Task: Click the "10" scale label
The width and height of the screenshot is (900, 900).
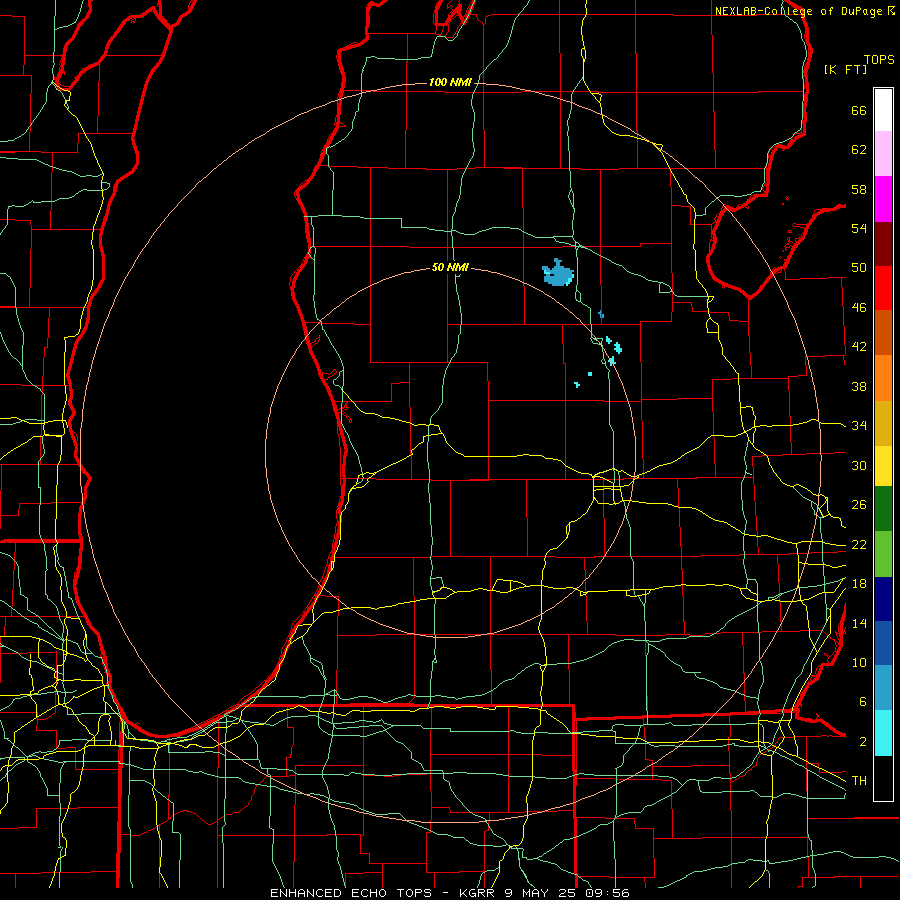Action: [859, 663]
